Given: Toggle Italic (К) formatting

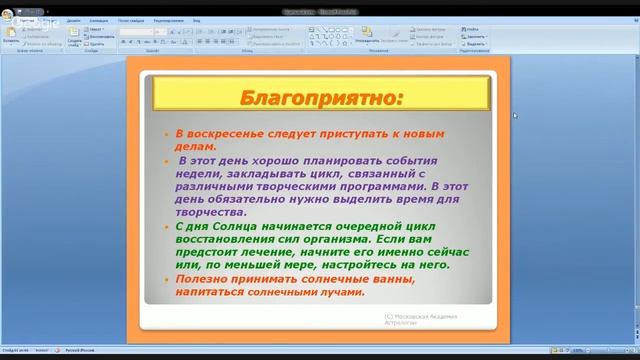Looking at the screenshot, I should coord(131,42).
